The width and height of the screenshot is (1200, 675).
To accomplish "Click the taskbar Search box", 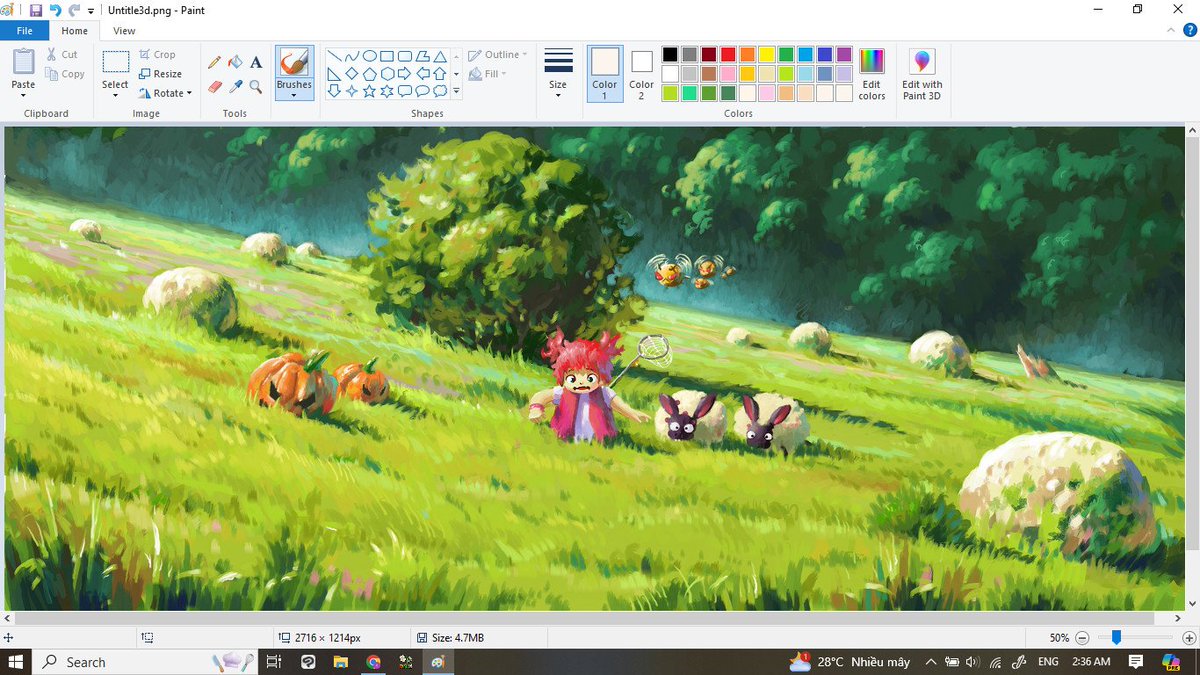I will [x=147, y=662].
